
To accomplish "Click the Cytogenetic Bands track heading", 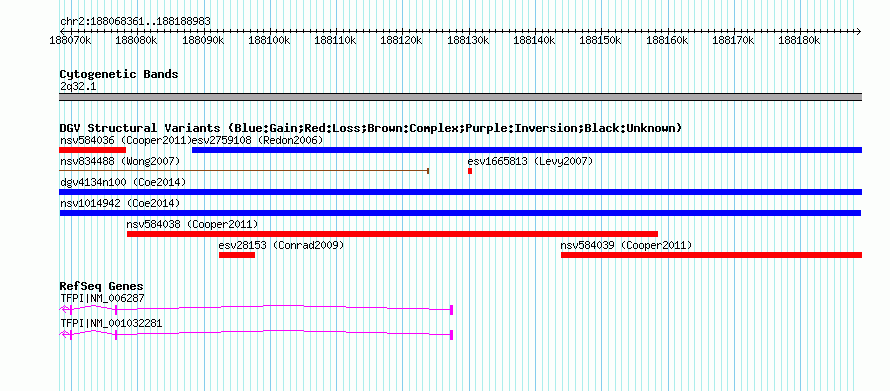I will [x=119, y=74].
